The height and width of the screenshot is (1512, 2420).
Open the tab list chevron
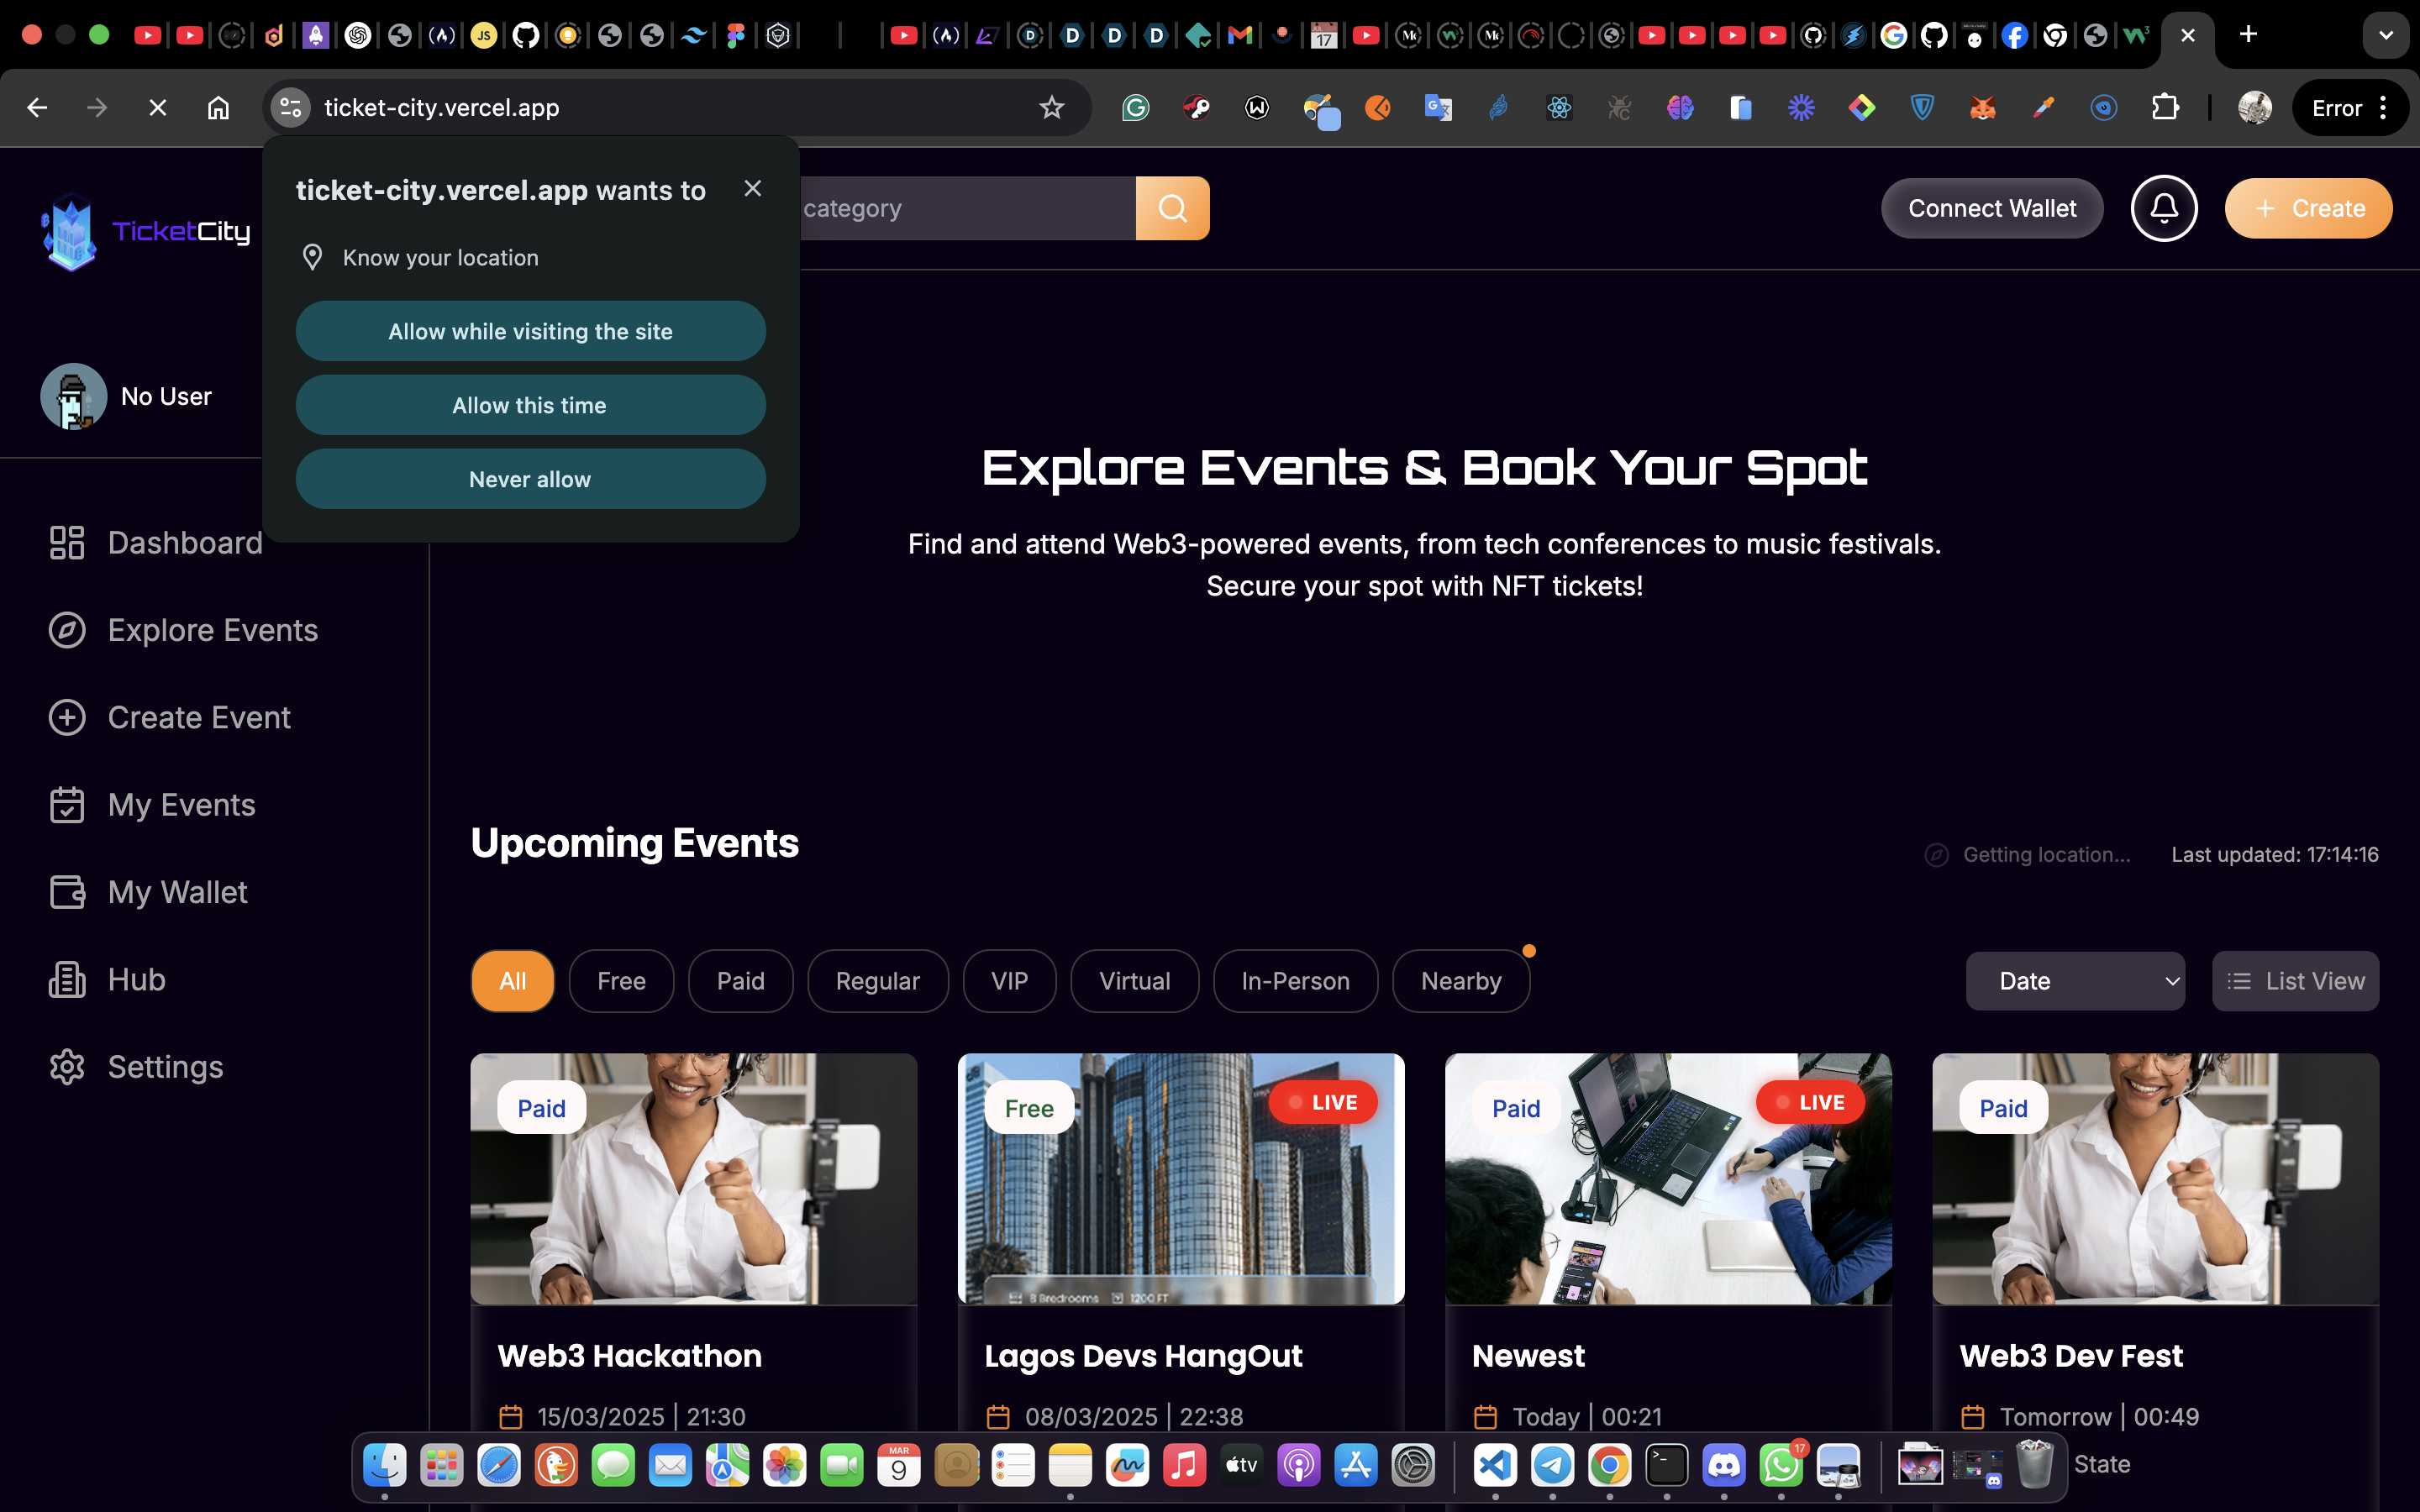pyautogui.click(x=2385, y=35)
